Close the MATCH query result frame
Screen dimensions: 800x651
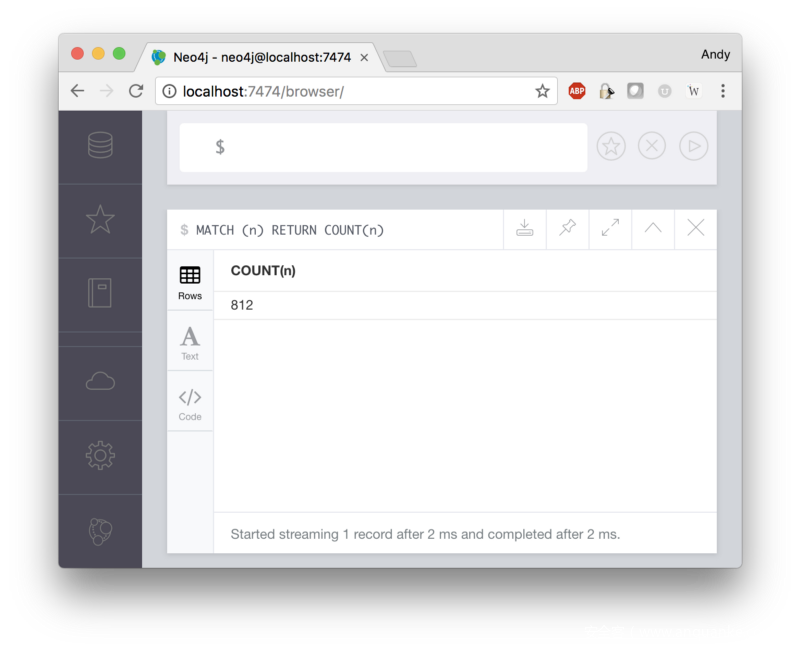(695, 229)
